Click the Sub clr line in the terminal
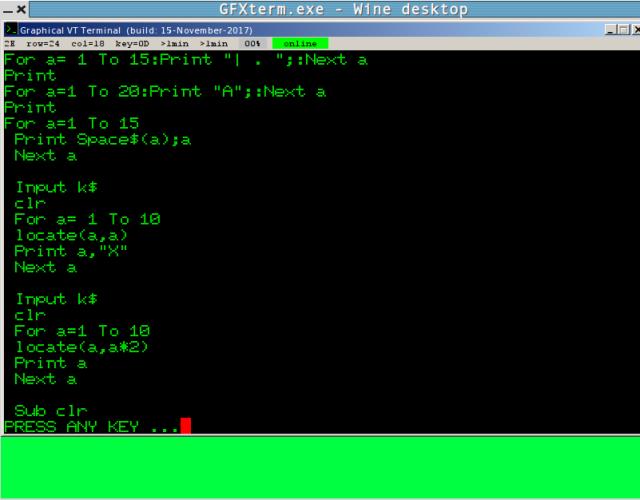The image size is (640, 500). pyautogui.click(x=50, y=411)
